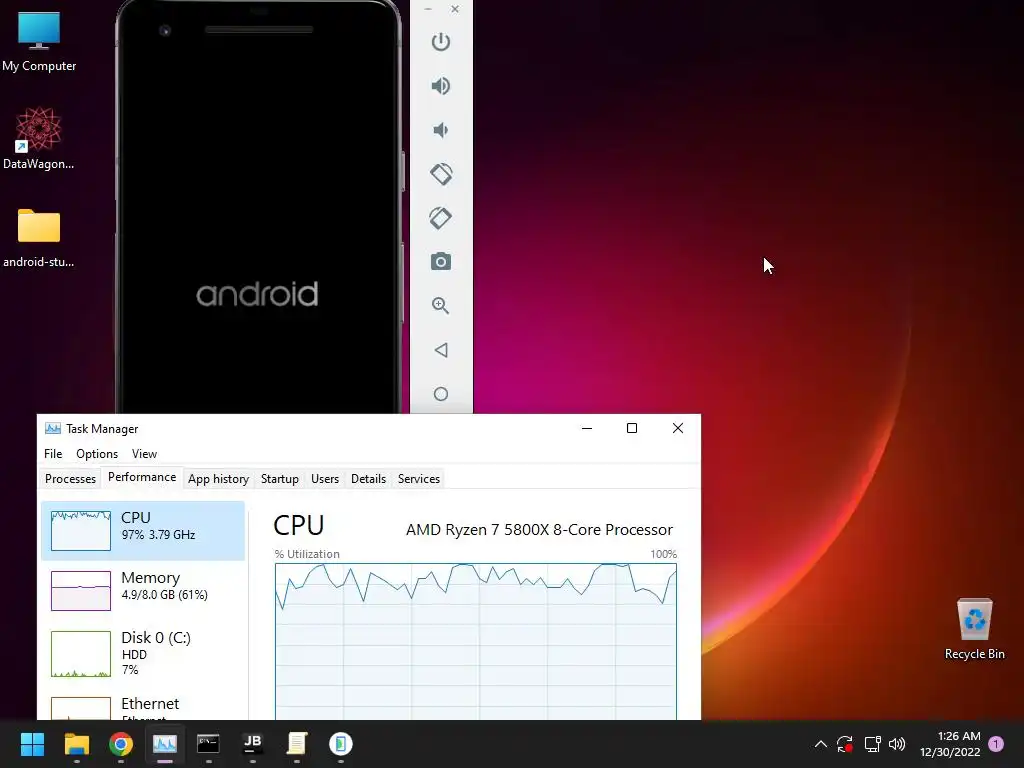The width and height of the screenshot is (1024, 768).
Task: Click the emulator volume up icon
Action: (441, 86)
